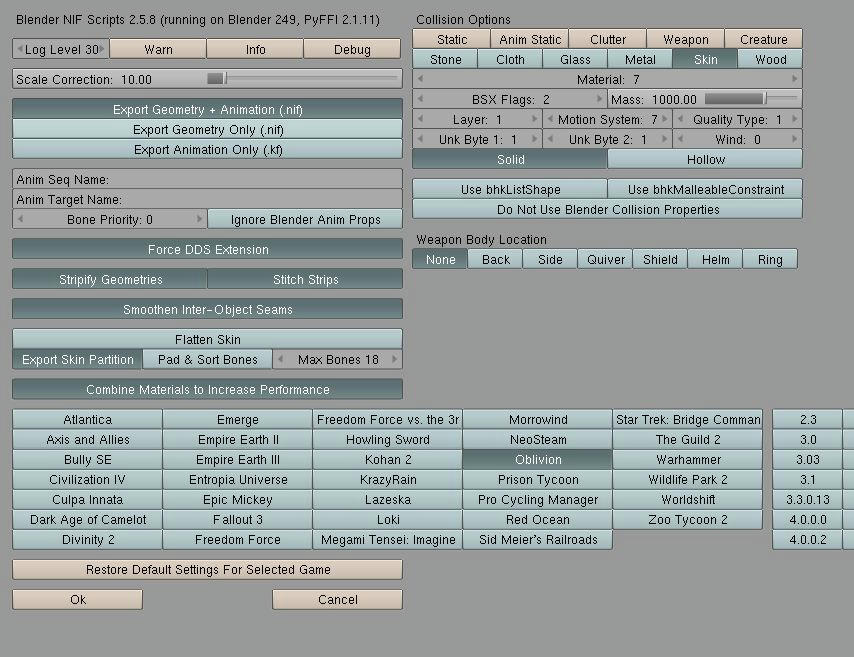
Task: Click the Anim Seq Name field
Action: [208, 179]
